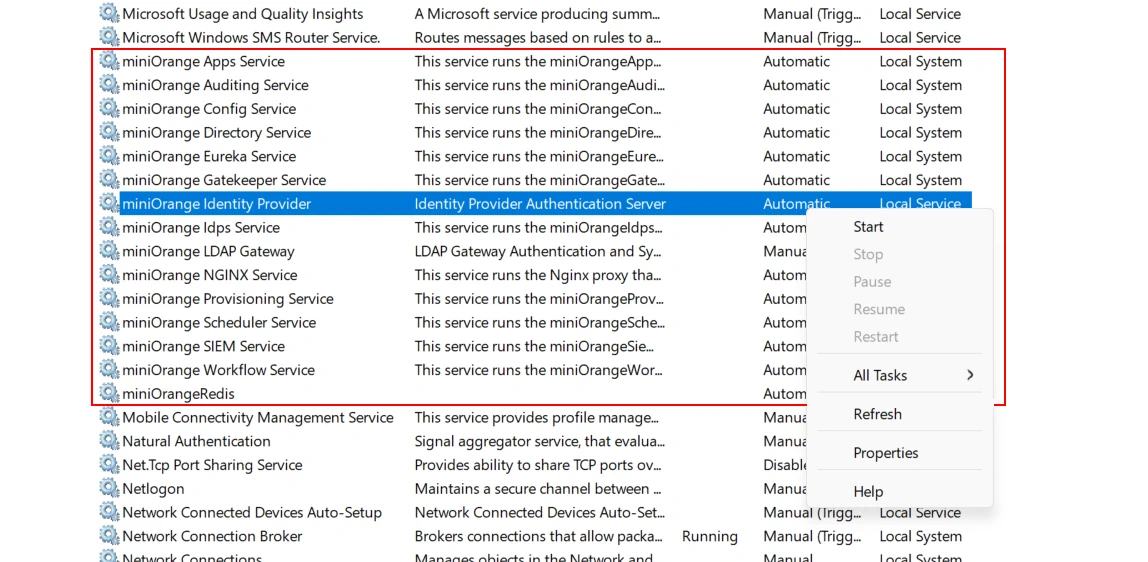Select the Natural Authentication service name

(x=196, y=441)
